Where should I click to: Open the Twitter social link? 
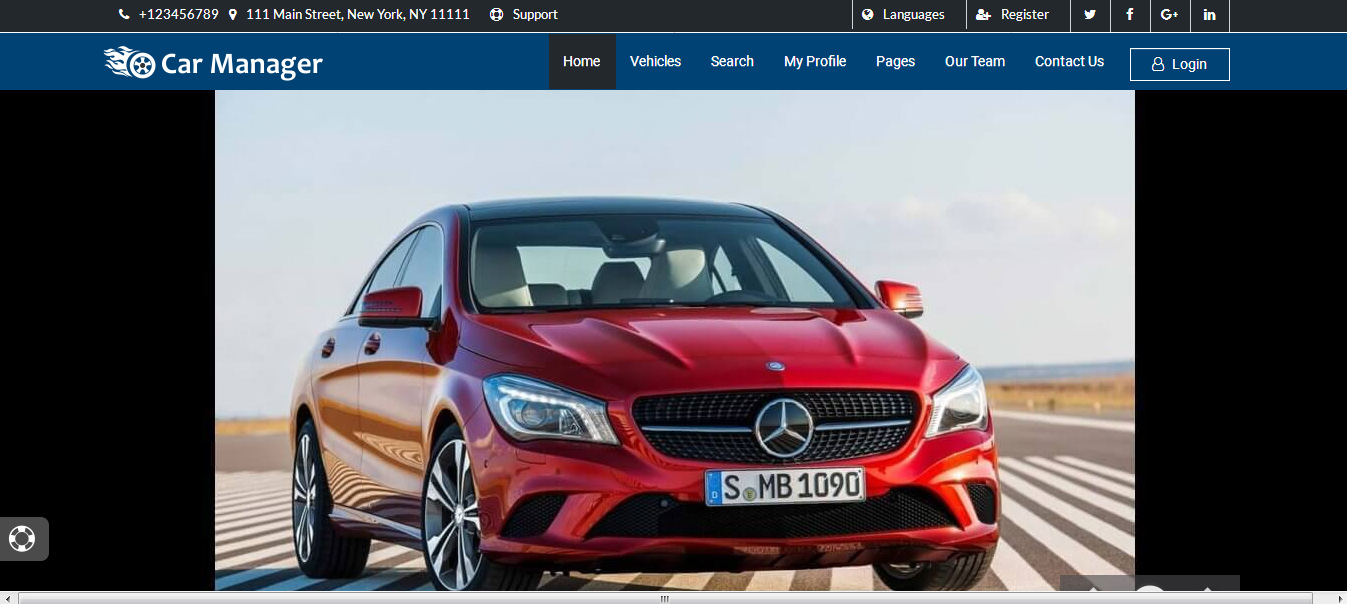pos(1090,15)
